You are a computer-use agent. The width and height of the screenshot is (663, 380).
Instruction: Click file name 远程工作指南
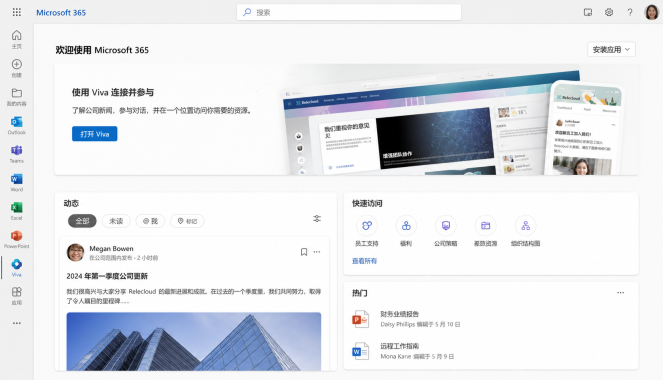point(400,346)
